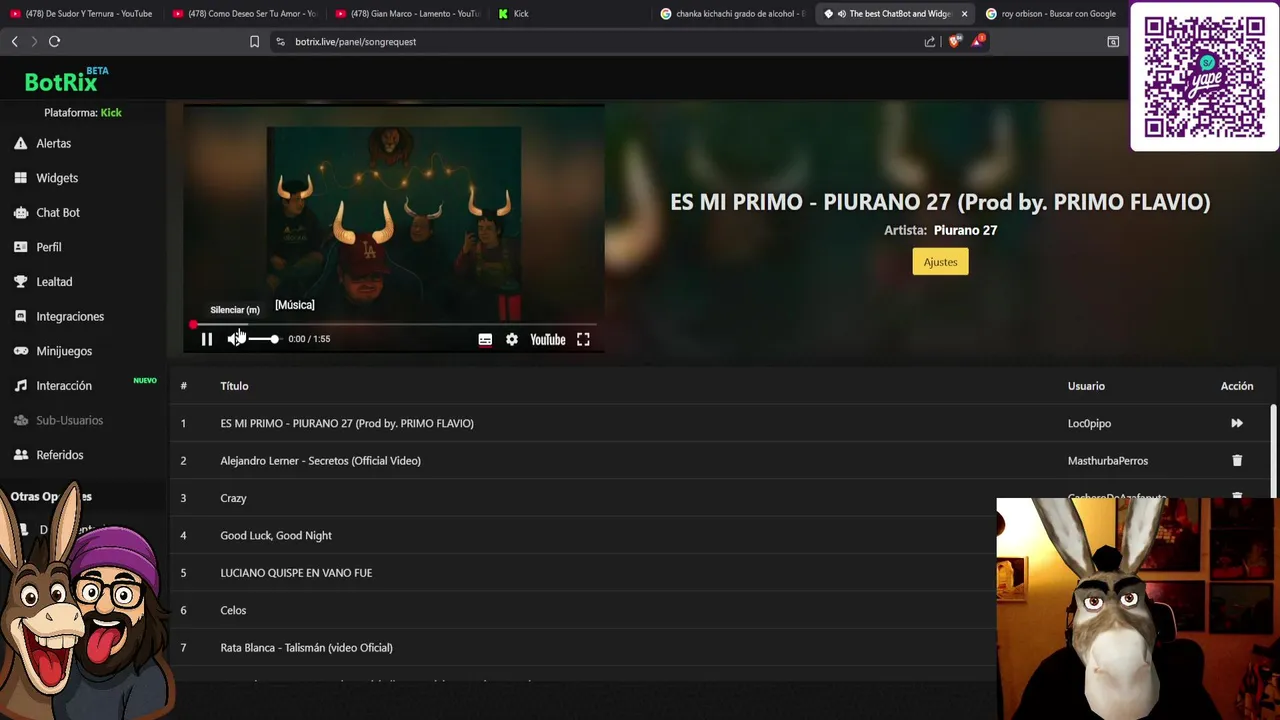Select Good Luck, Good Night row

point(583,535)
